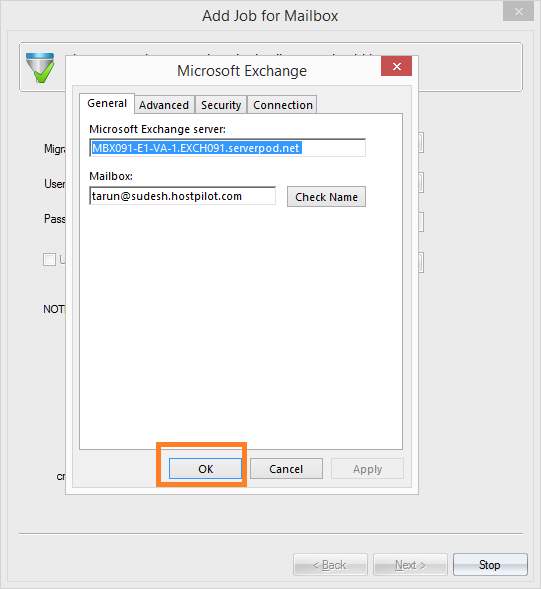Click the Stop button in Add Job window
This screenshot has height=589, width=541.
490,565
